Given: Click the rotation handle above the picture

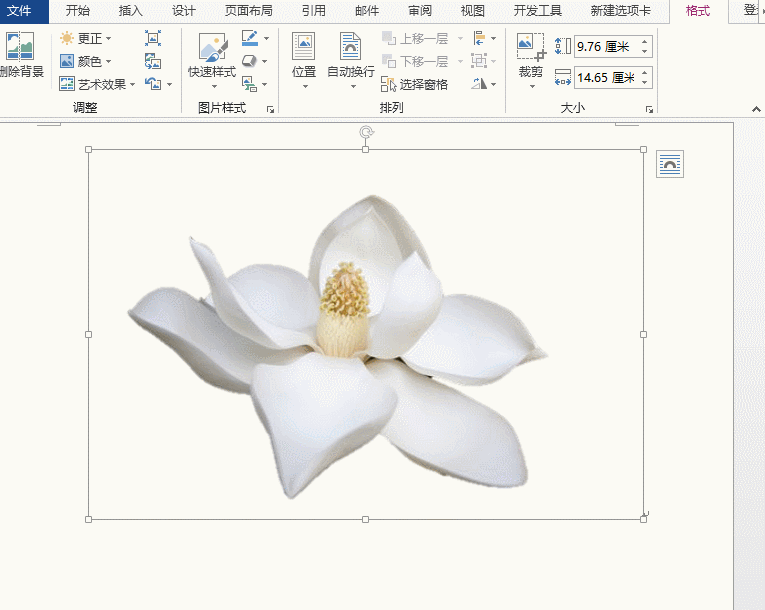Looking at the screenshot, I should coord(366,132).
